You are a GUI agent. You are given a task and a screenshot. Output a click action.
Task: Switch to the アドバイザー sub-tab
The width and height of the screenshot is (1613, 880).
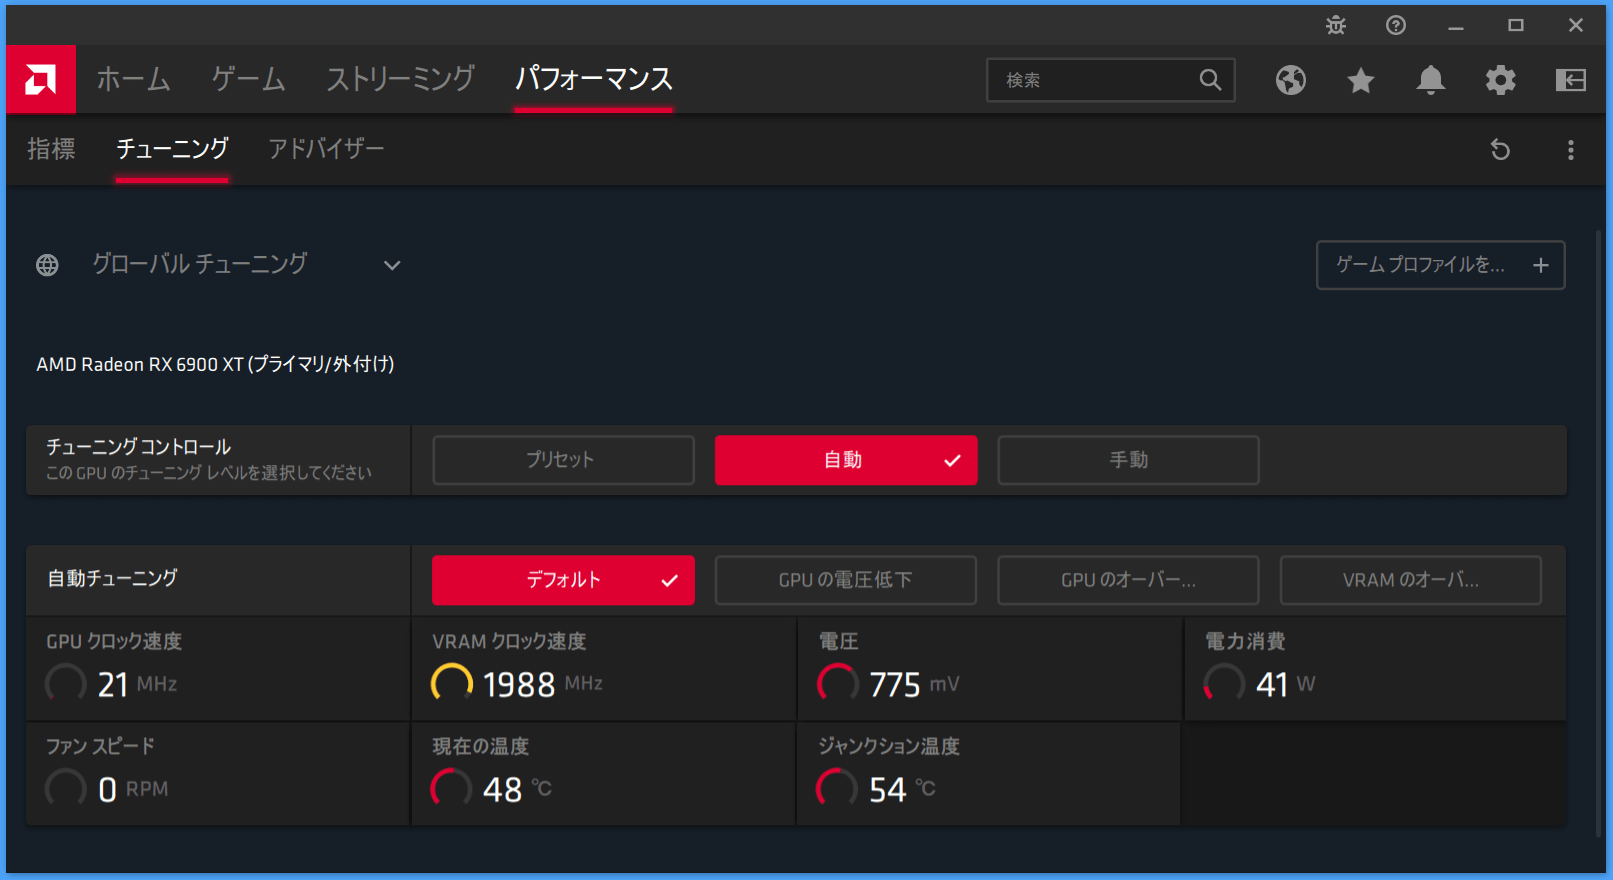tap(326, 149)
